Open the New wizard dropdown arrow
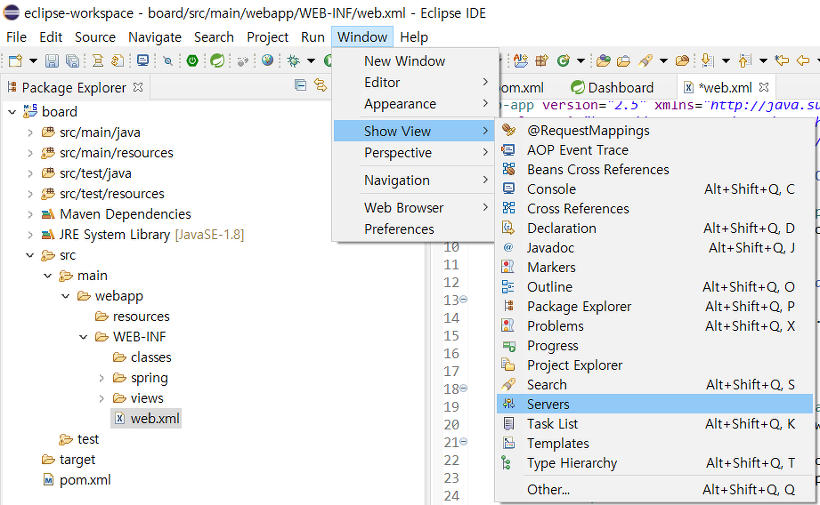820x505 pixels. point(33,61)
